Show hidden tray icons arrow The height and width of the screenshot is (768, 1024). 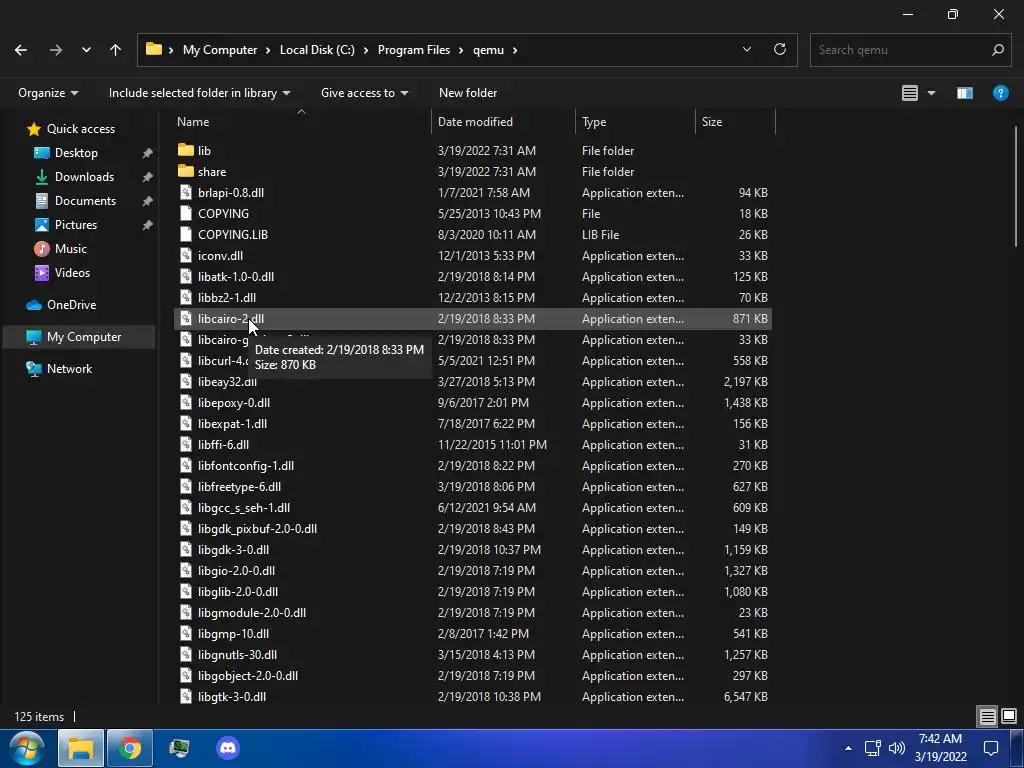point(848,748)
